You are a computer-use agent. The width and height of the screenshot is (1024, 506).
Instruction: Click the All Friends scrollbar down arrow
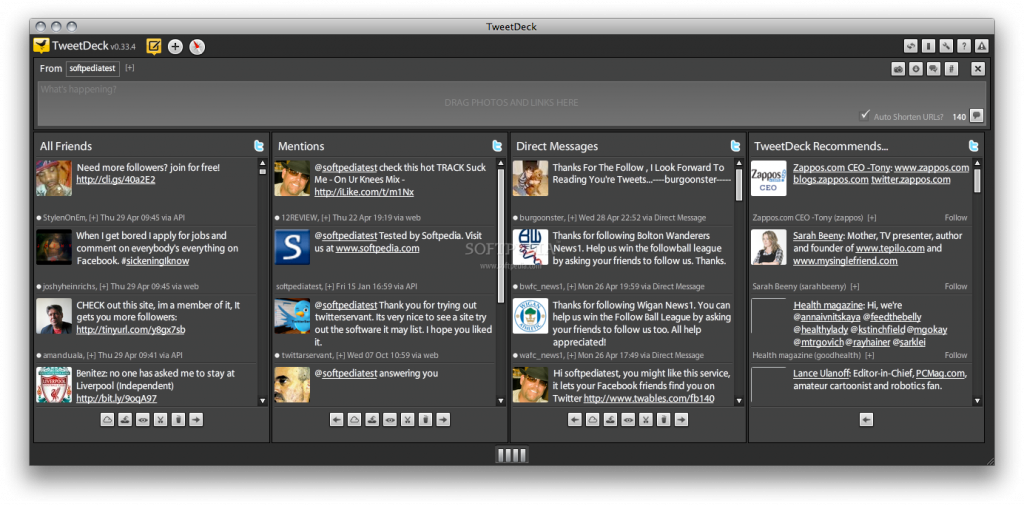coord(263,401)
